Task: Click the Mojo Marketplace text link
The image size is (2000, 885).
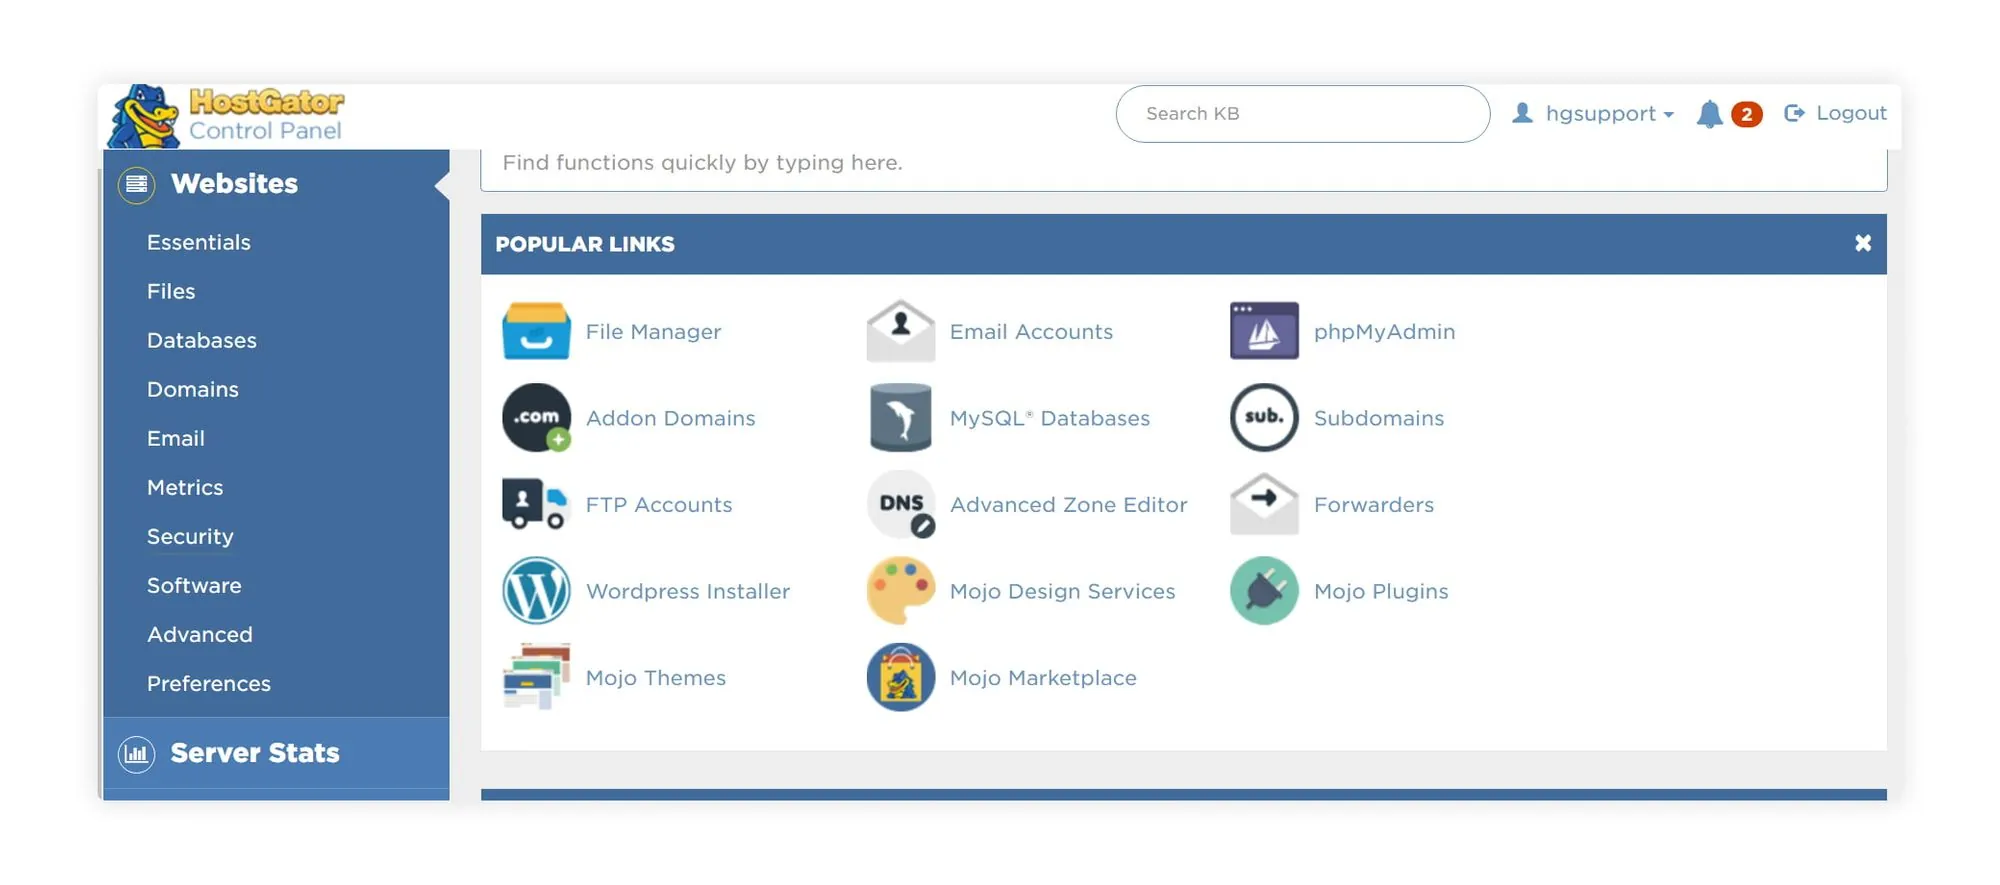Action: pyautogui.click(x=1043, y=678)
